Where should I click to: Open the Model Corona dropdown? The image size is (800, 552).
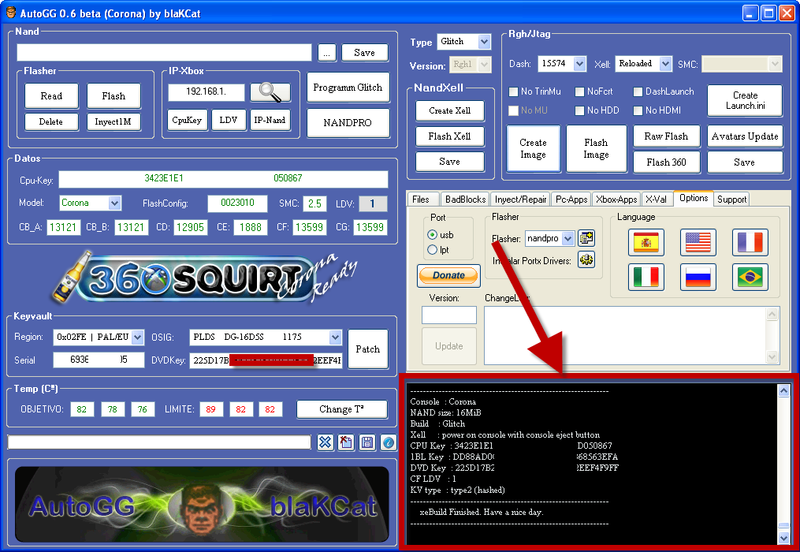click(x=115, y=203)
